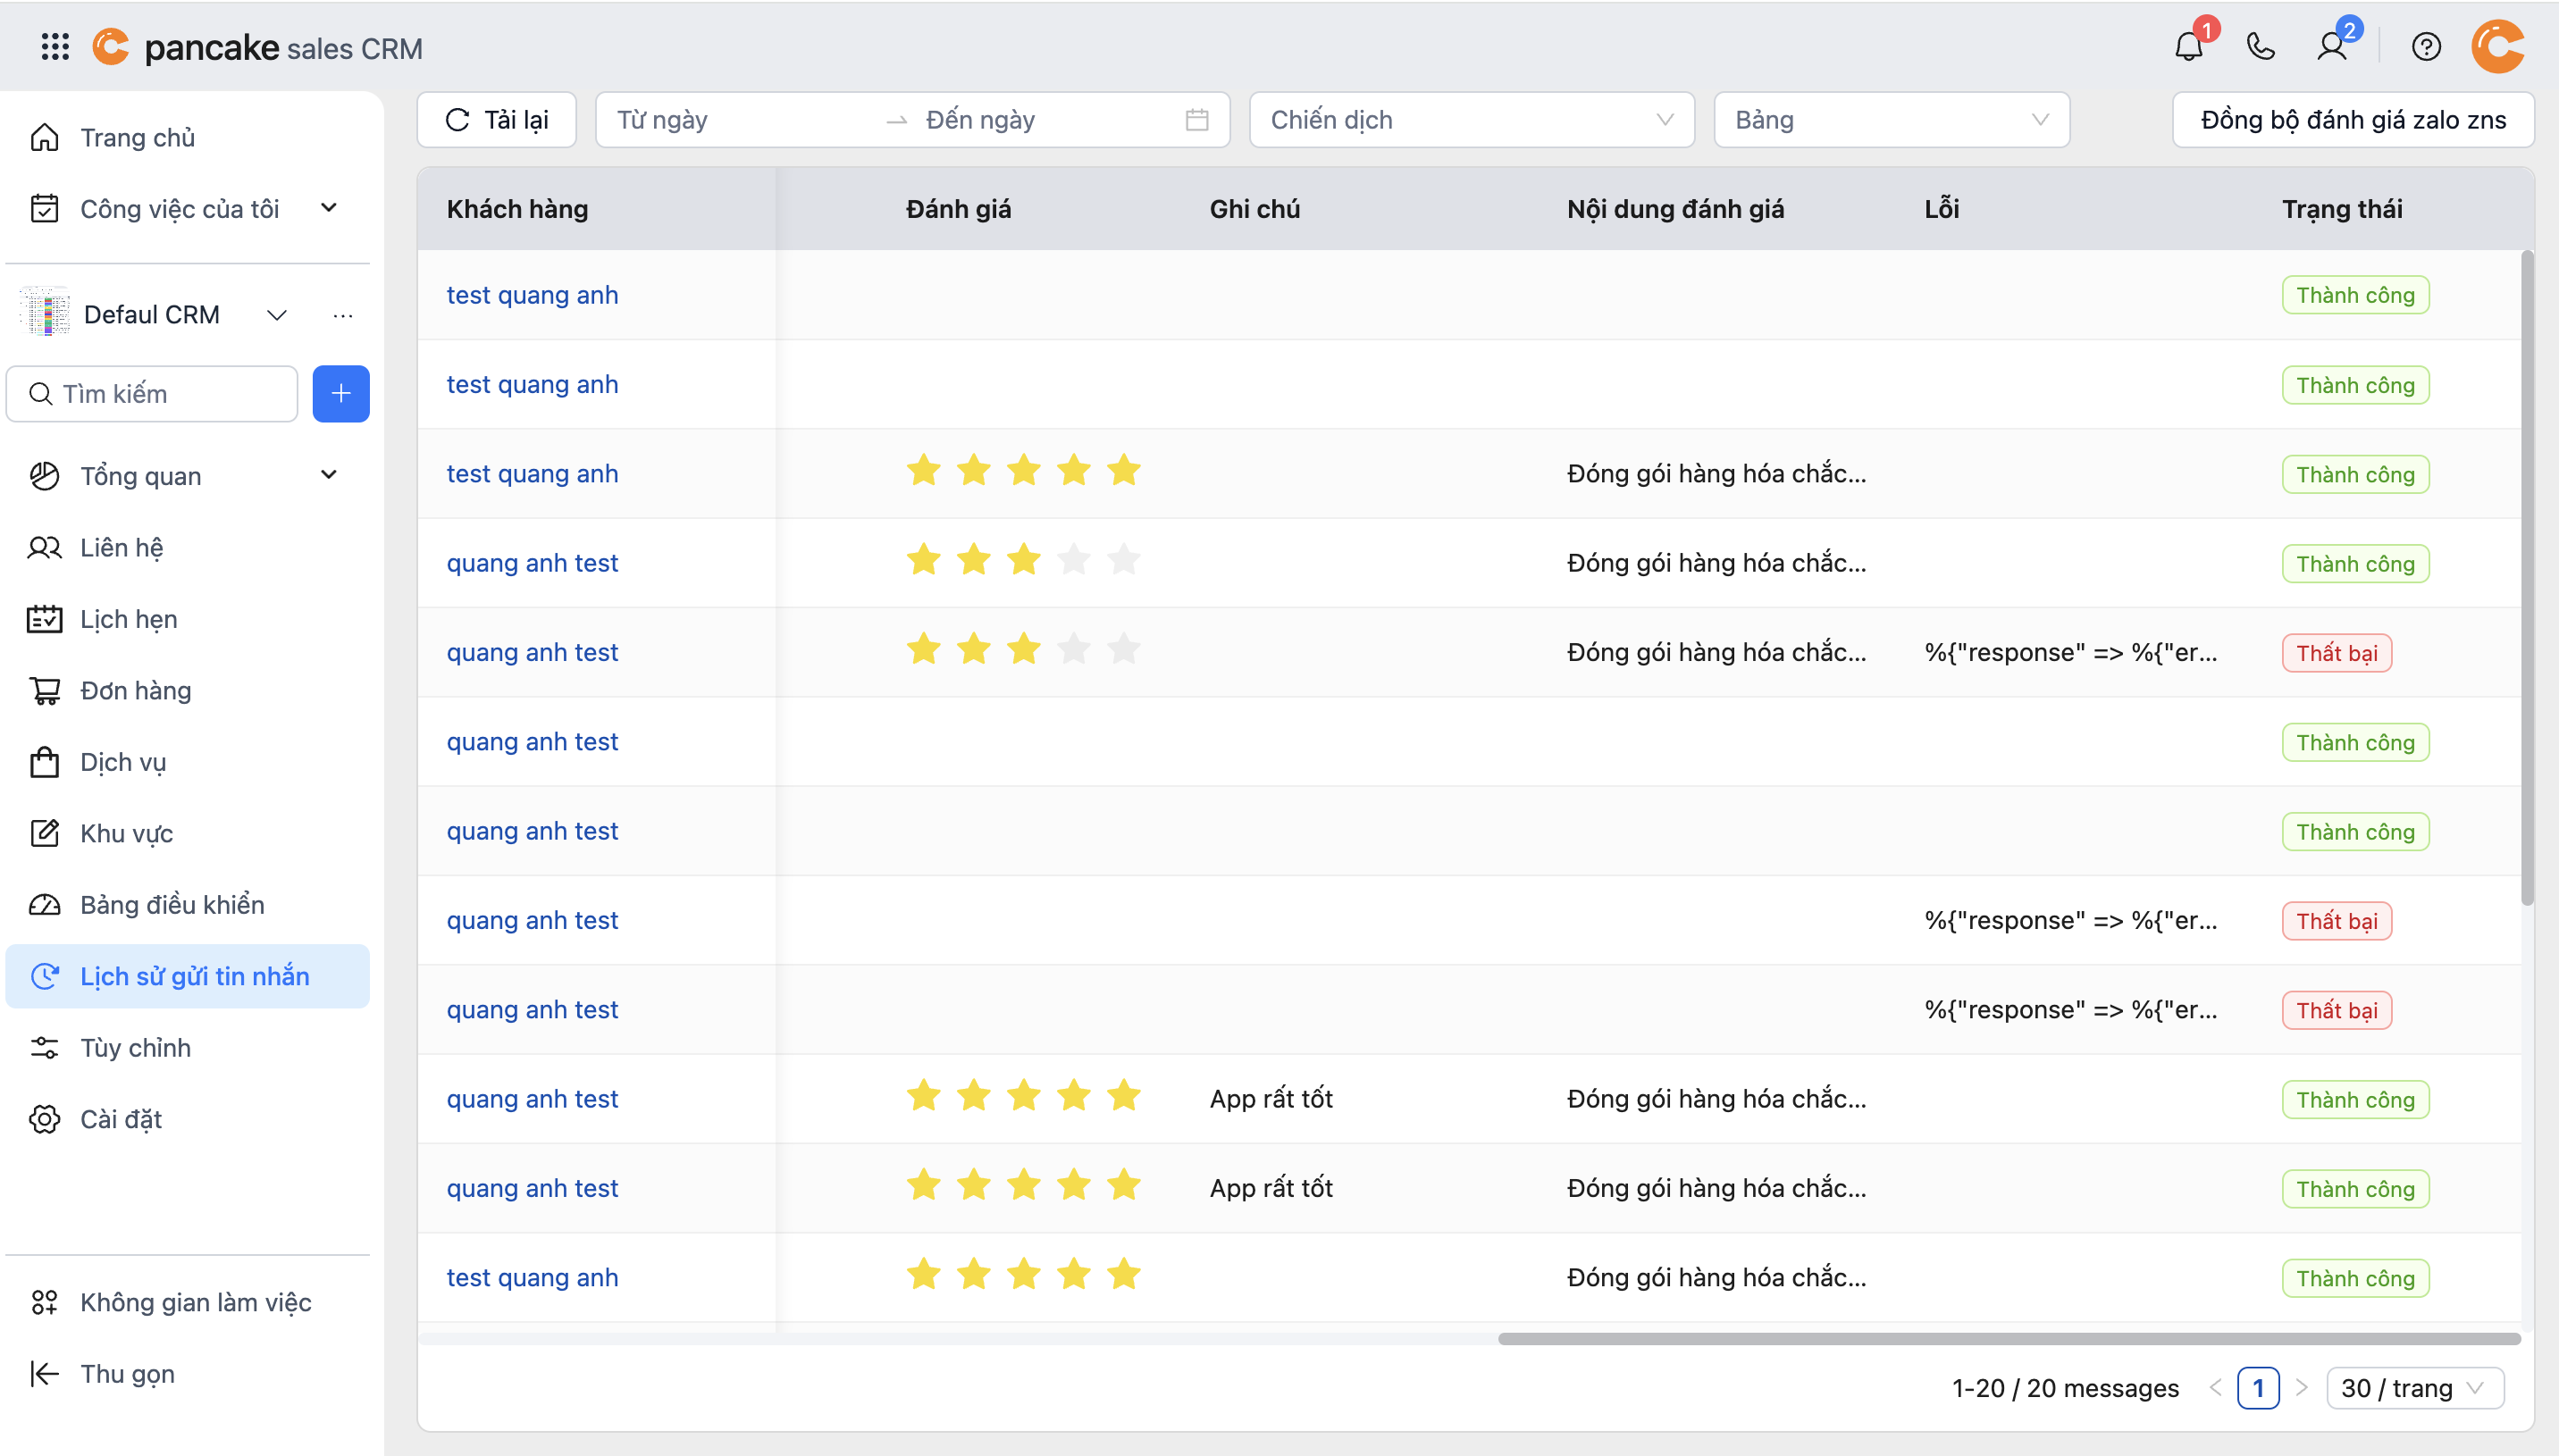Open Lịch hẹn sidebar item
The image size is (2559, 1456).
click(128, 619)
